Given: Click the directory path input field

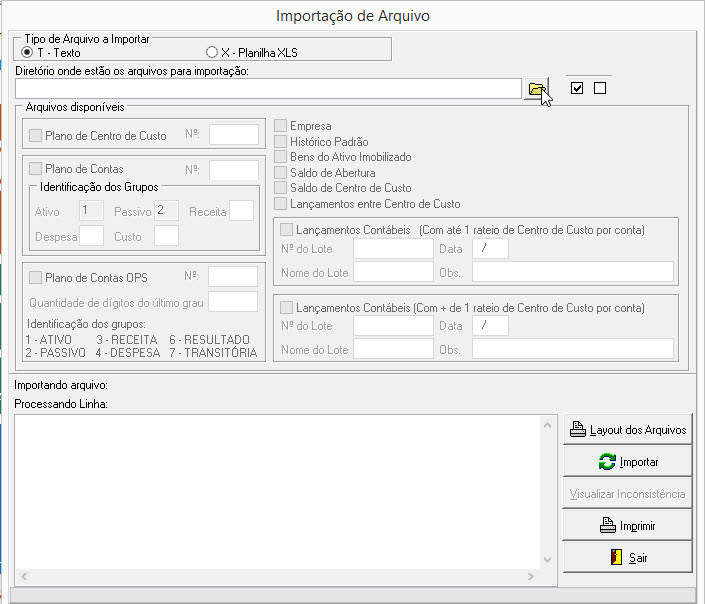Looking at the screenshot, I should (268, 89).
